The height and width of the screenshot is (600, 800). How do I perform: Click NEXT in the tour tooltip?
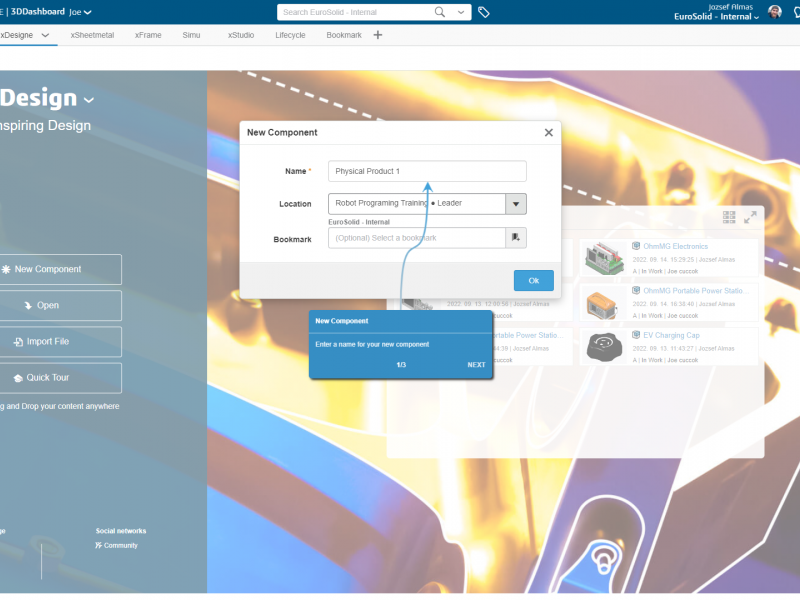click(476, 365)
